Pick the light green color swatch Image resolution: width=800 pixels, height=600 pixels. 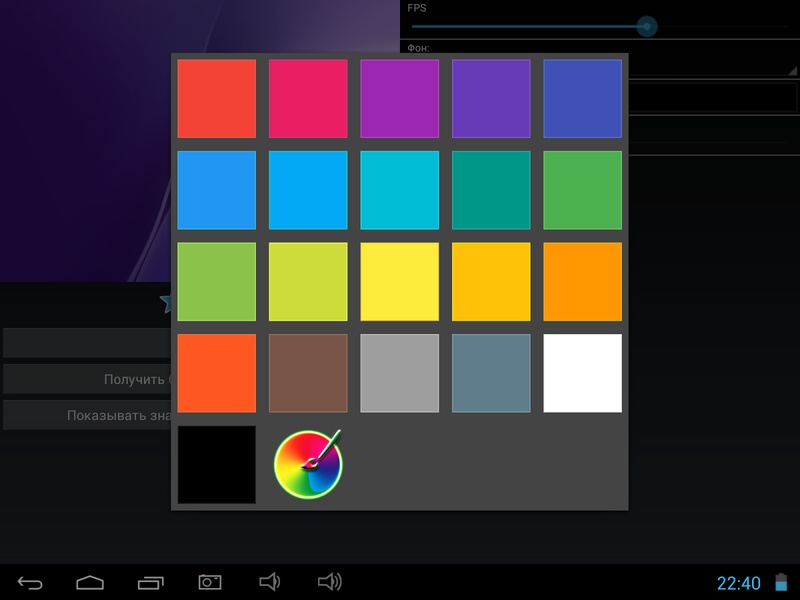point(217,282)
